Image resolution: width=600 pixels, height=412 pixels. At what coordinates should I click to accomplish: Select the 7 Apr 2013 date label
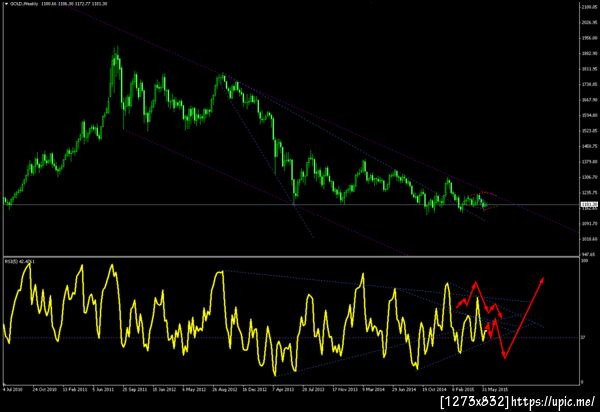click(283, 389)
